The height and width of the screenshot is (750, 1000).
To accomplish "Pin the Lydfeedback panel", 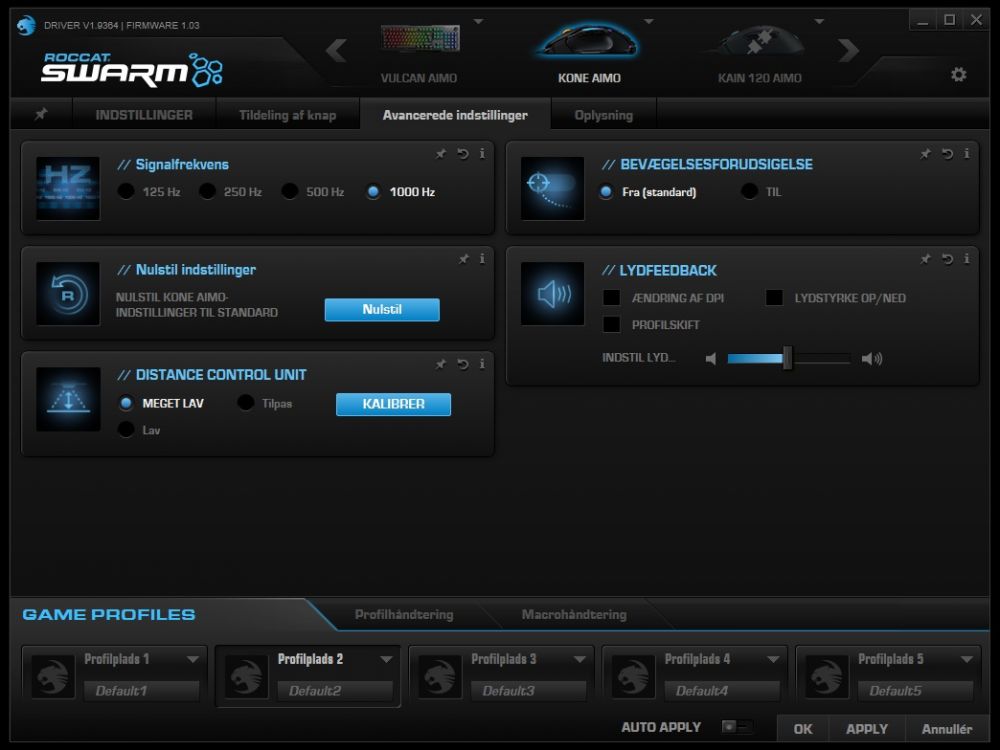I will 925,259.
